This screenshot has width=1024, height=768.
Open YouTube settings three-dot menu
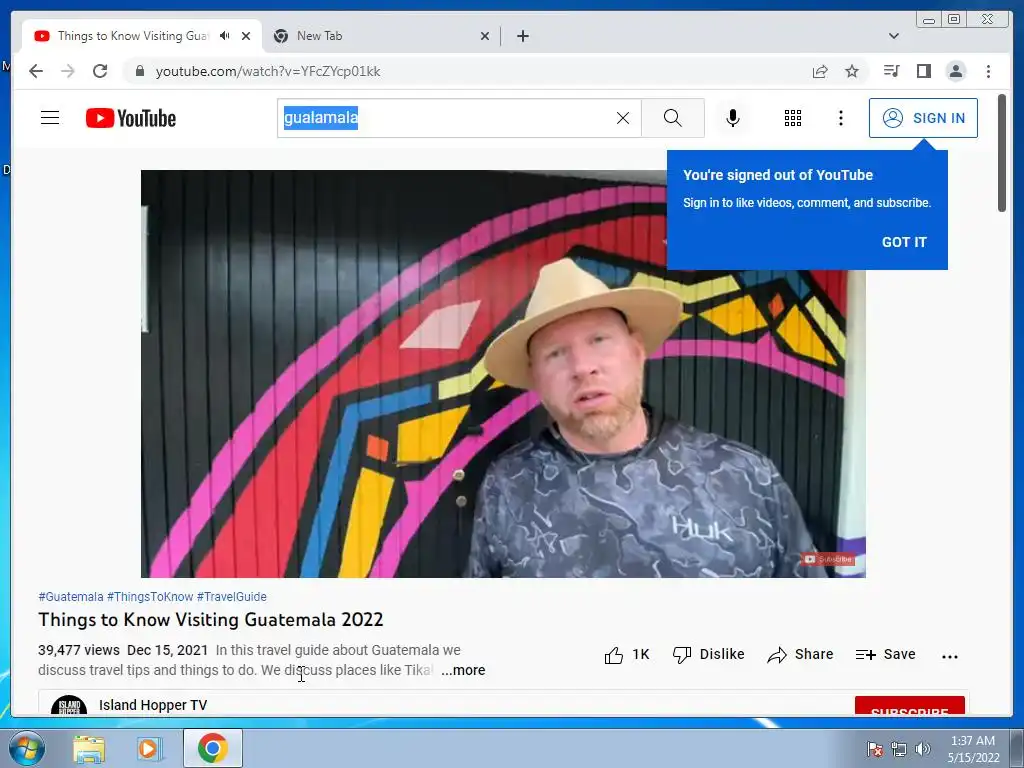841,118
